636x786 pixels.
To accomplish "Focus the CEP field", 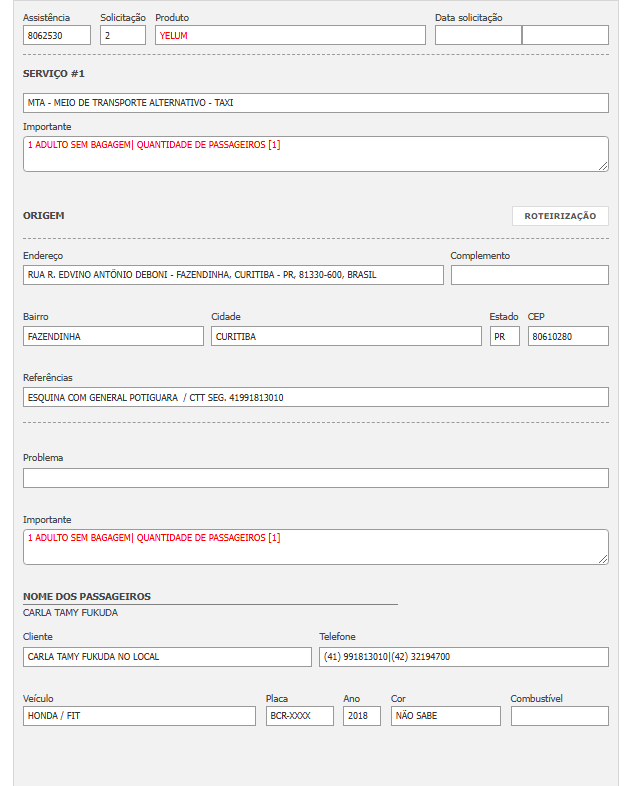I will (x=568, y=336).
